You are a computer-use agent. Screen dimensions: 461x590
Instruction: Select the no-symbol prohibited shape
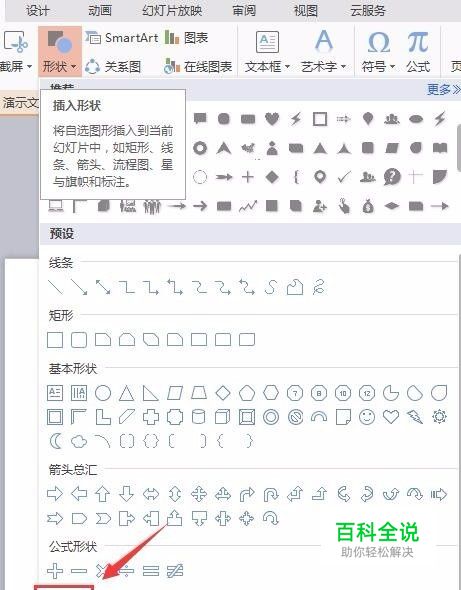pos(295,417)
